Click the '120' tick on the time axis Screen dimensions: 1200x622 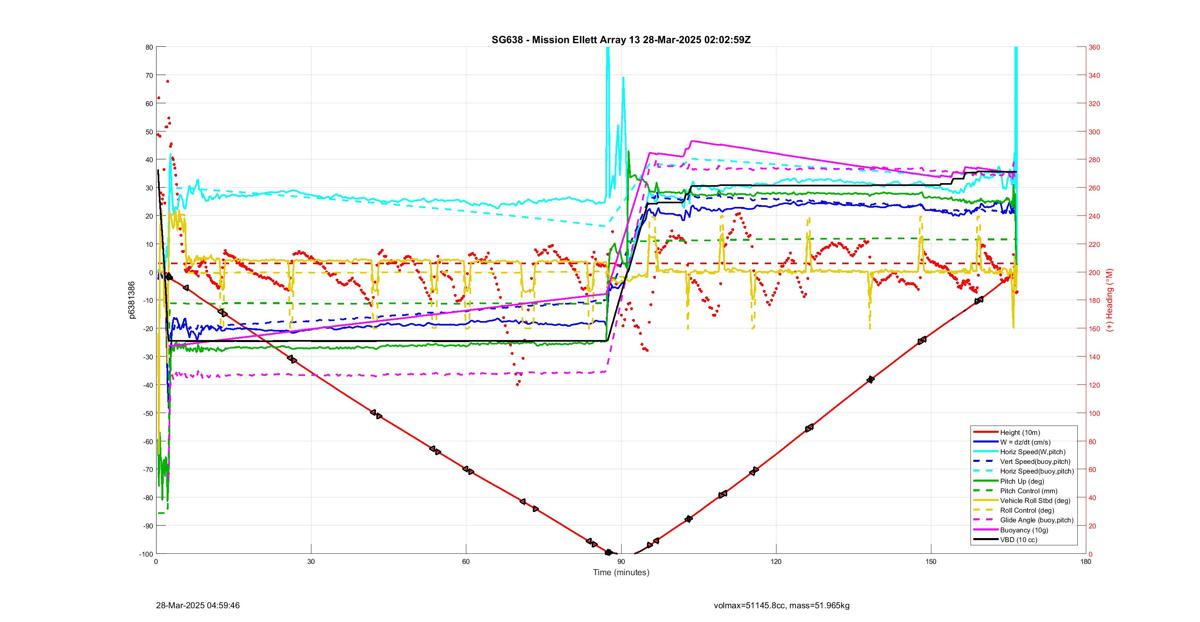pyautogui.click(x=776, y=561)
